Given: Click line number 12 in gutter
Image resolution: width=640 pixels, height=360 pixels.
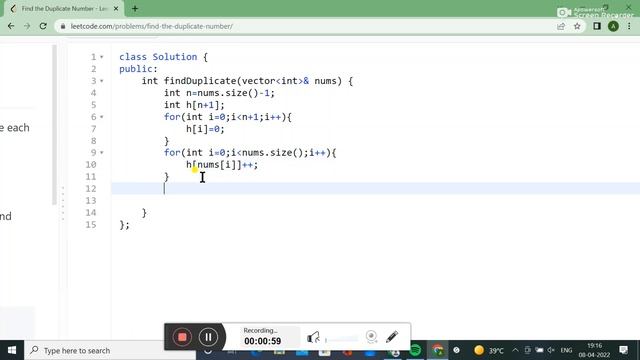Looking at the screenshot, I should pyautogui.click(x=91, y=189).
